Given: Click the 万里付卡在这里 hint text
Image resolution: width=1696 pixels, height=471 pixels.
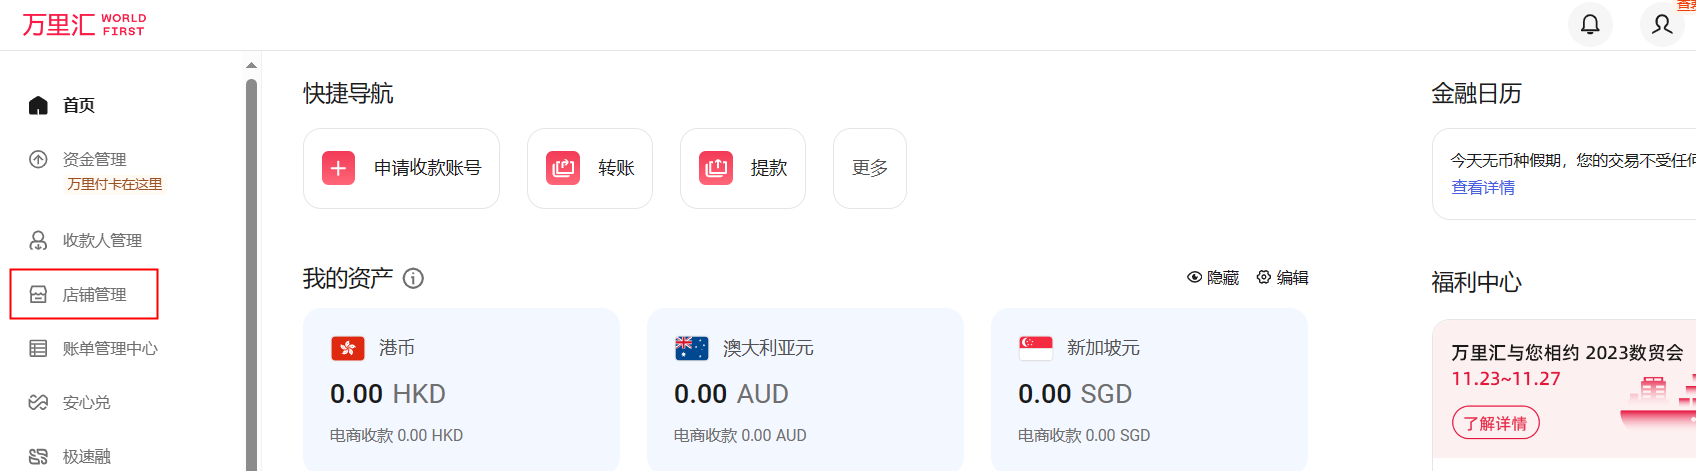Looking at the screenshot, I should [x=115, y=184].
